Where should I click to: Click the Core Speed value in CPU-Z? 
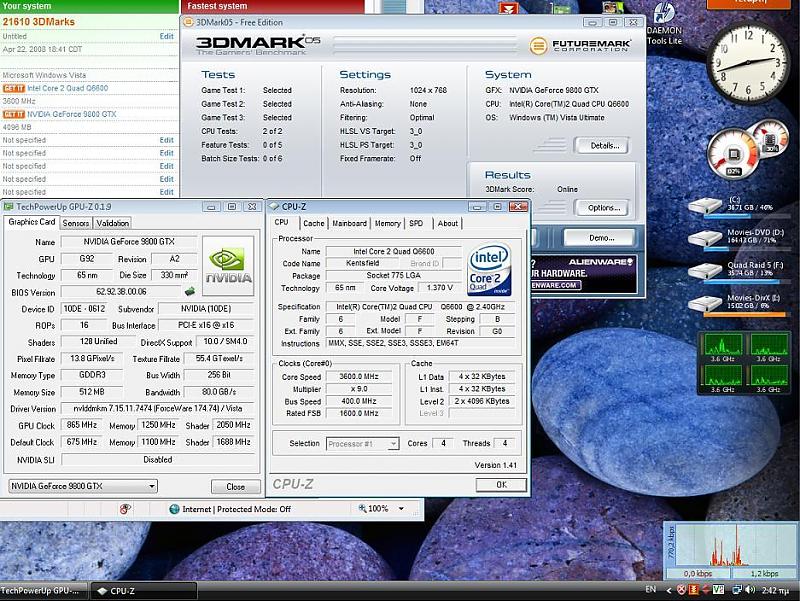click(359, 377)
